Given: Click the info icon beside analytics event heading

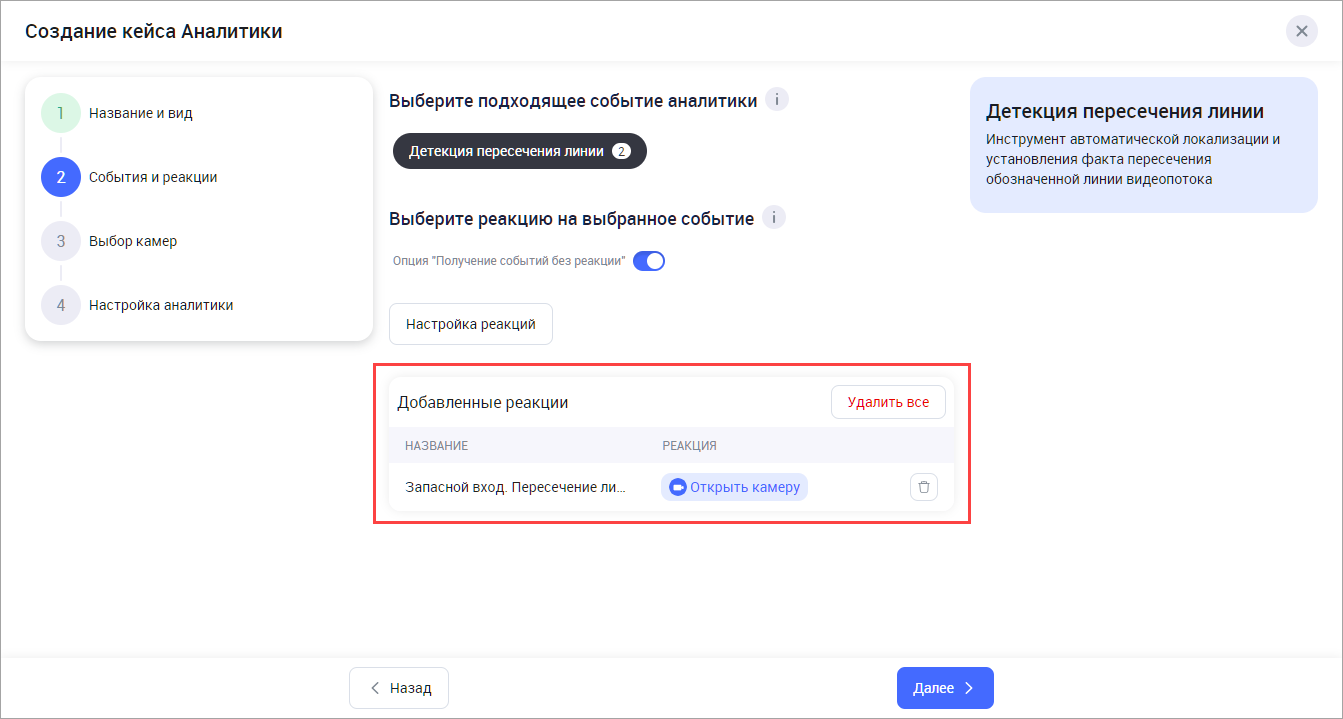Looking at the screenshot, I should 777,100.
